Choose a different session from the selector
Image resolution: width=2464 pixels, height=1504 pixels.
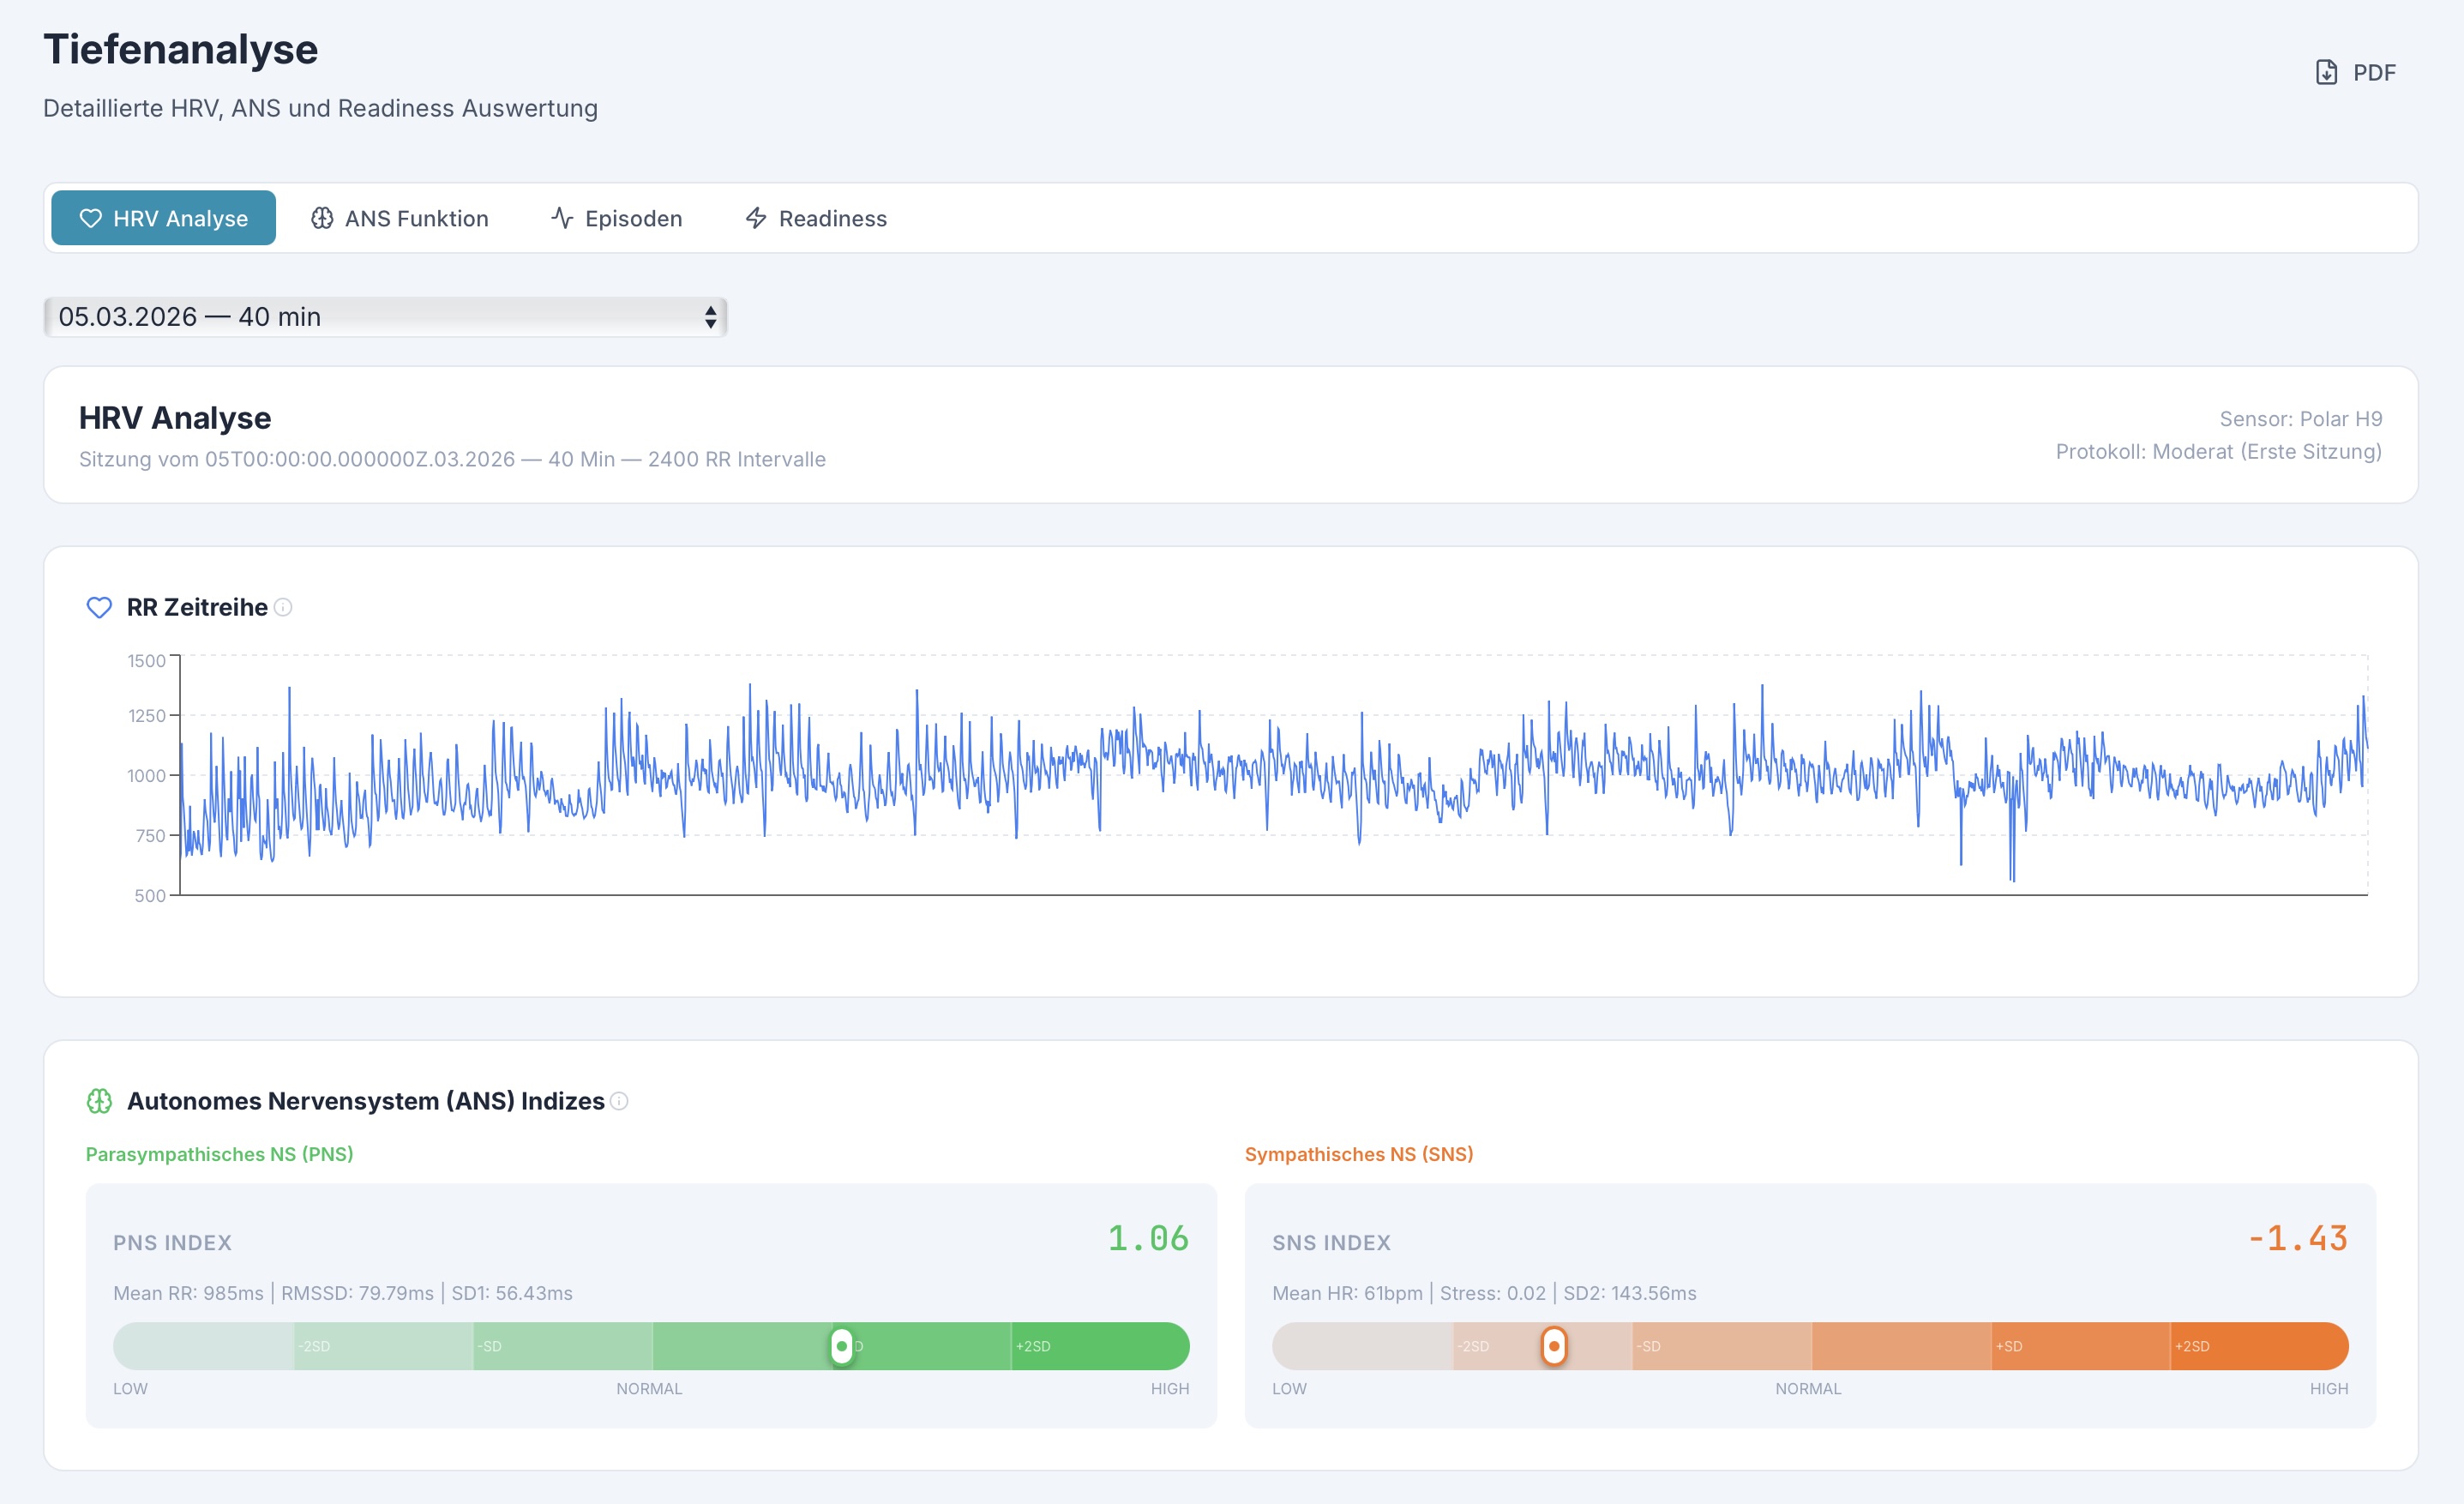tap(385, 317)
